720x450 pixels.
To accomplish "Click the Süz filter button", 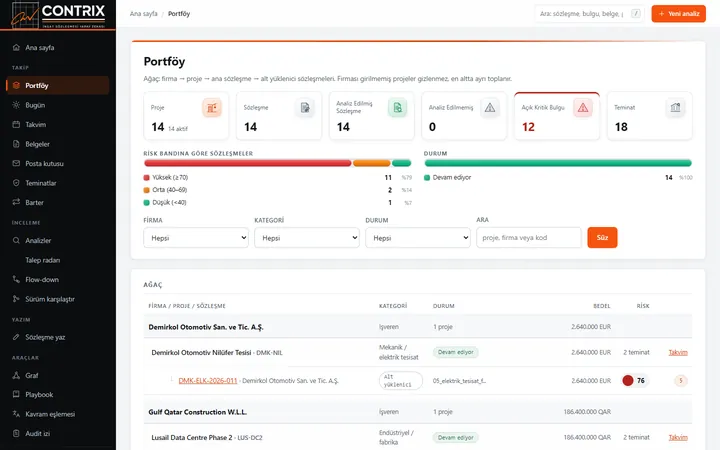I will click(602, 237).
